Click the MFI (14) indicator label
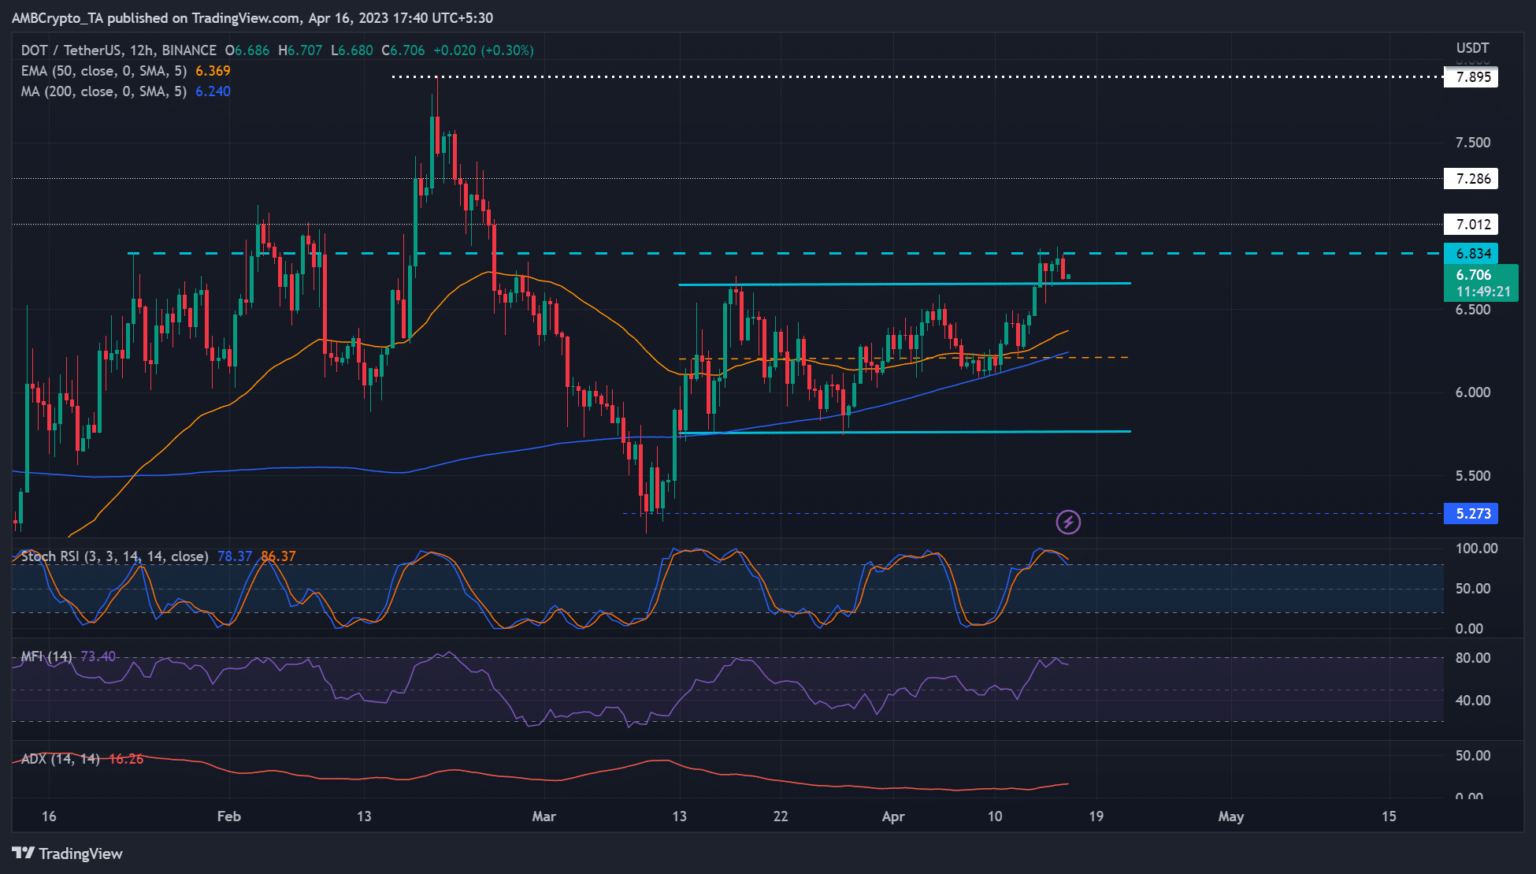Screen dimensions: 1536x874 46,657
